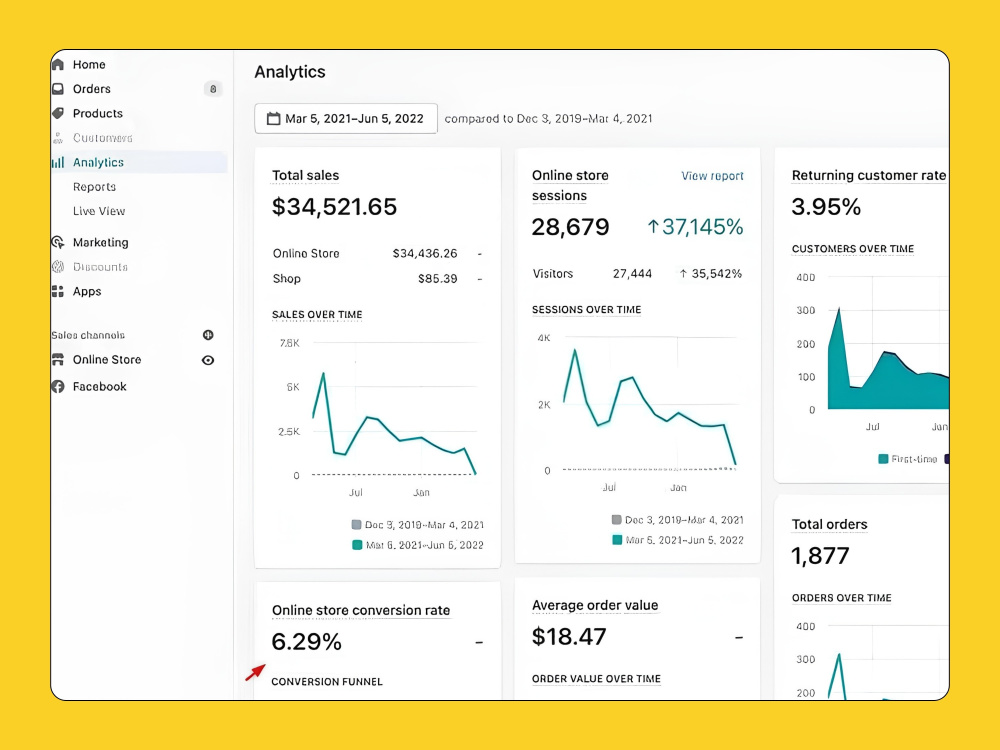The width and height of the screenshot is (1000, 750).
Task: Click the Apps grid icon
Action: tap(58, 291)
